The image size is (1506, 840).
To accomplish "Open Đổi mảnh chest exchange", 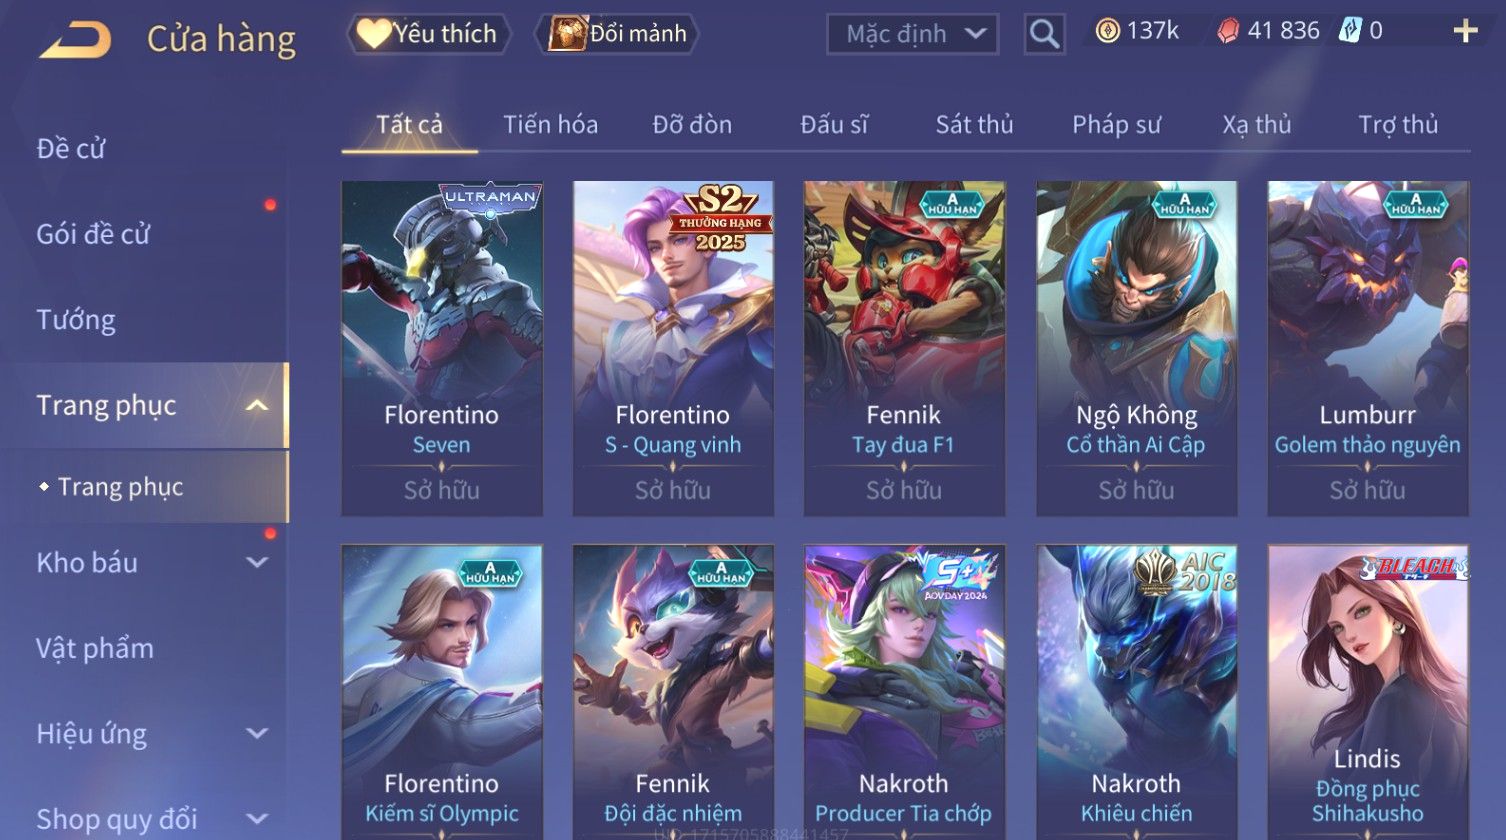I will (617, 34).
